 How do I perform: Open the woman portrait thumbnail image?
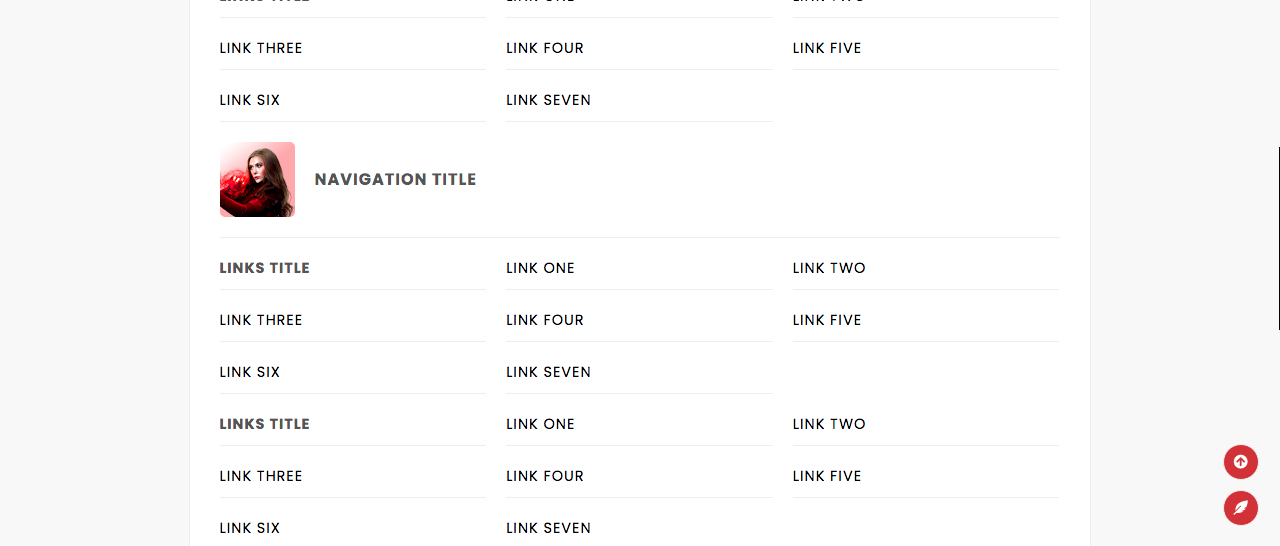coord(257,179)
